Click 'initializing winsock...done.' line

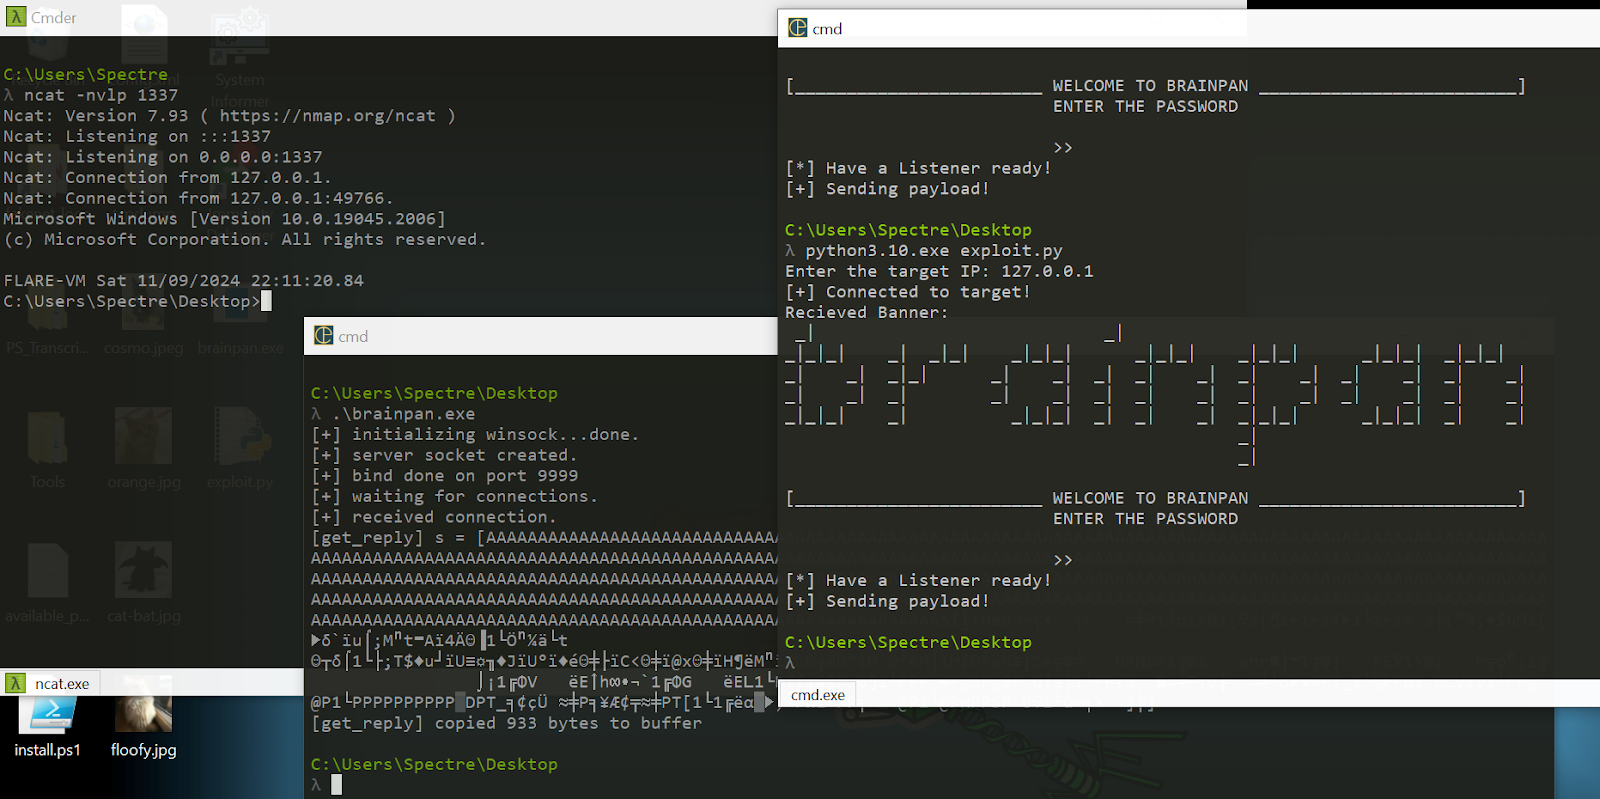474,434
